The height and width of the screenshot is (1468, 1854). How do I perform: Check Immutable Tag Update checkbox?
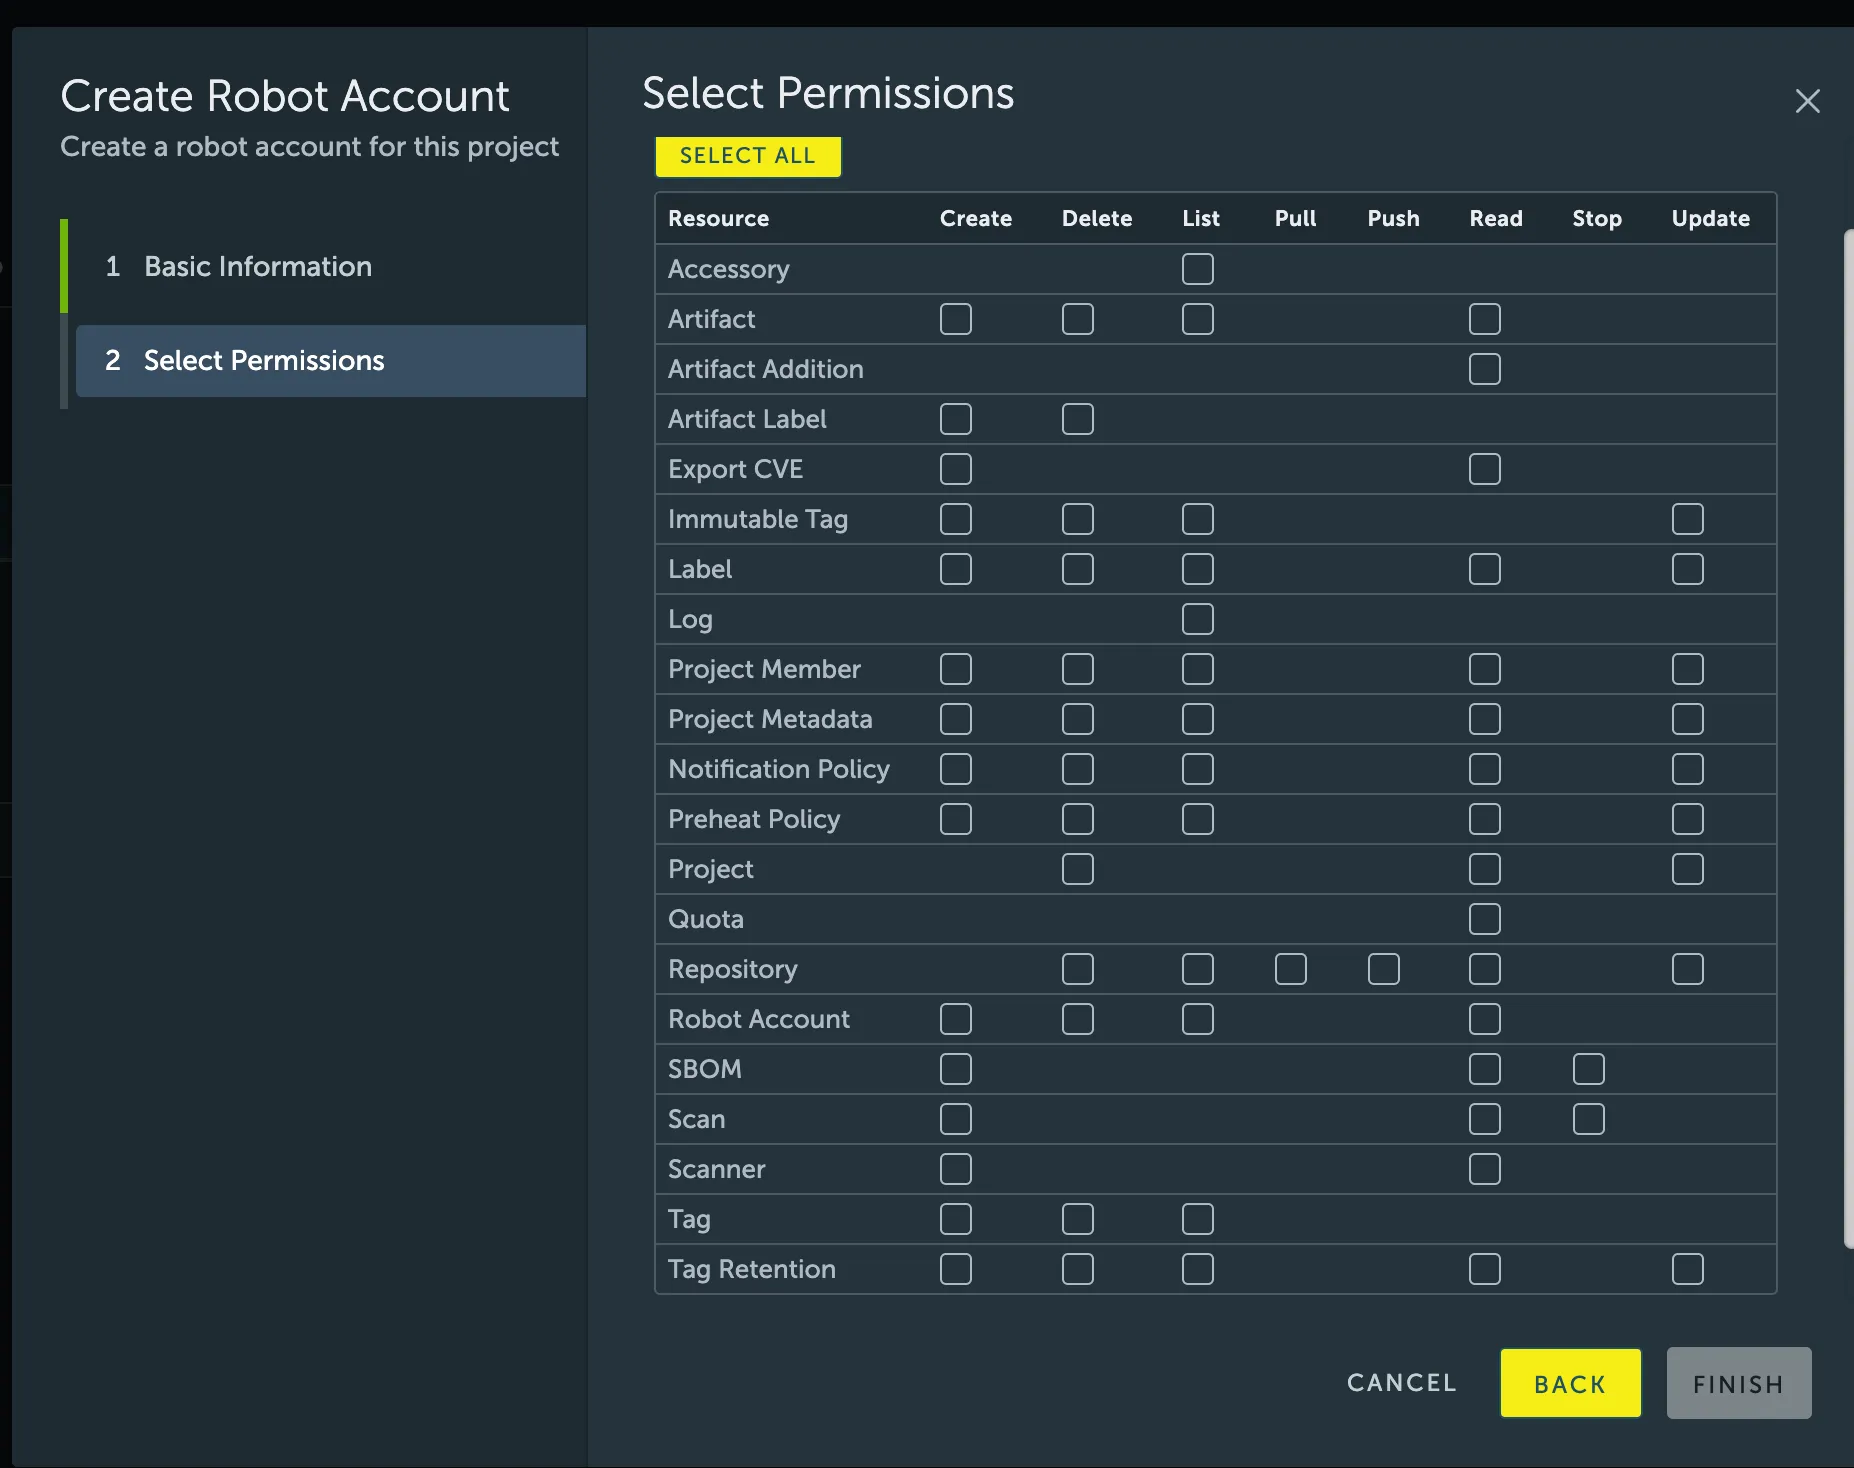point(1687,519)
